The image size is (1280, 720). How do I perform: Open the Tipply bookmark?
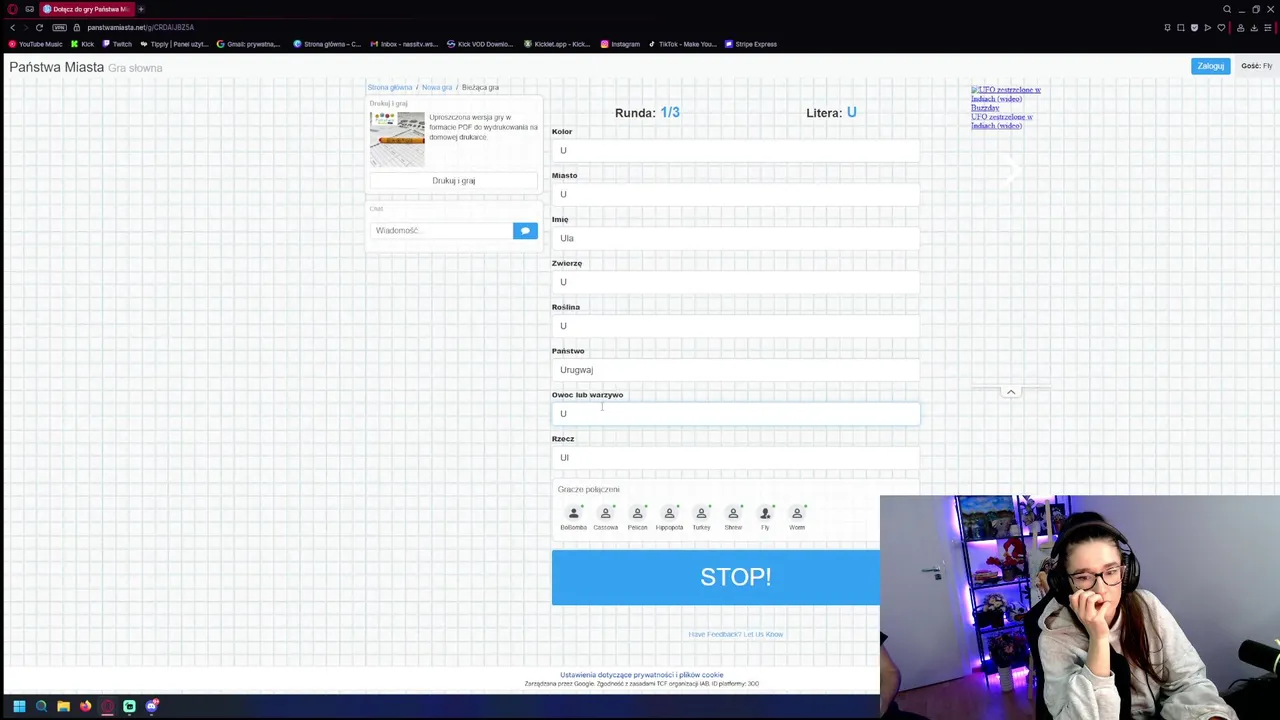[x=174, y=44]
